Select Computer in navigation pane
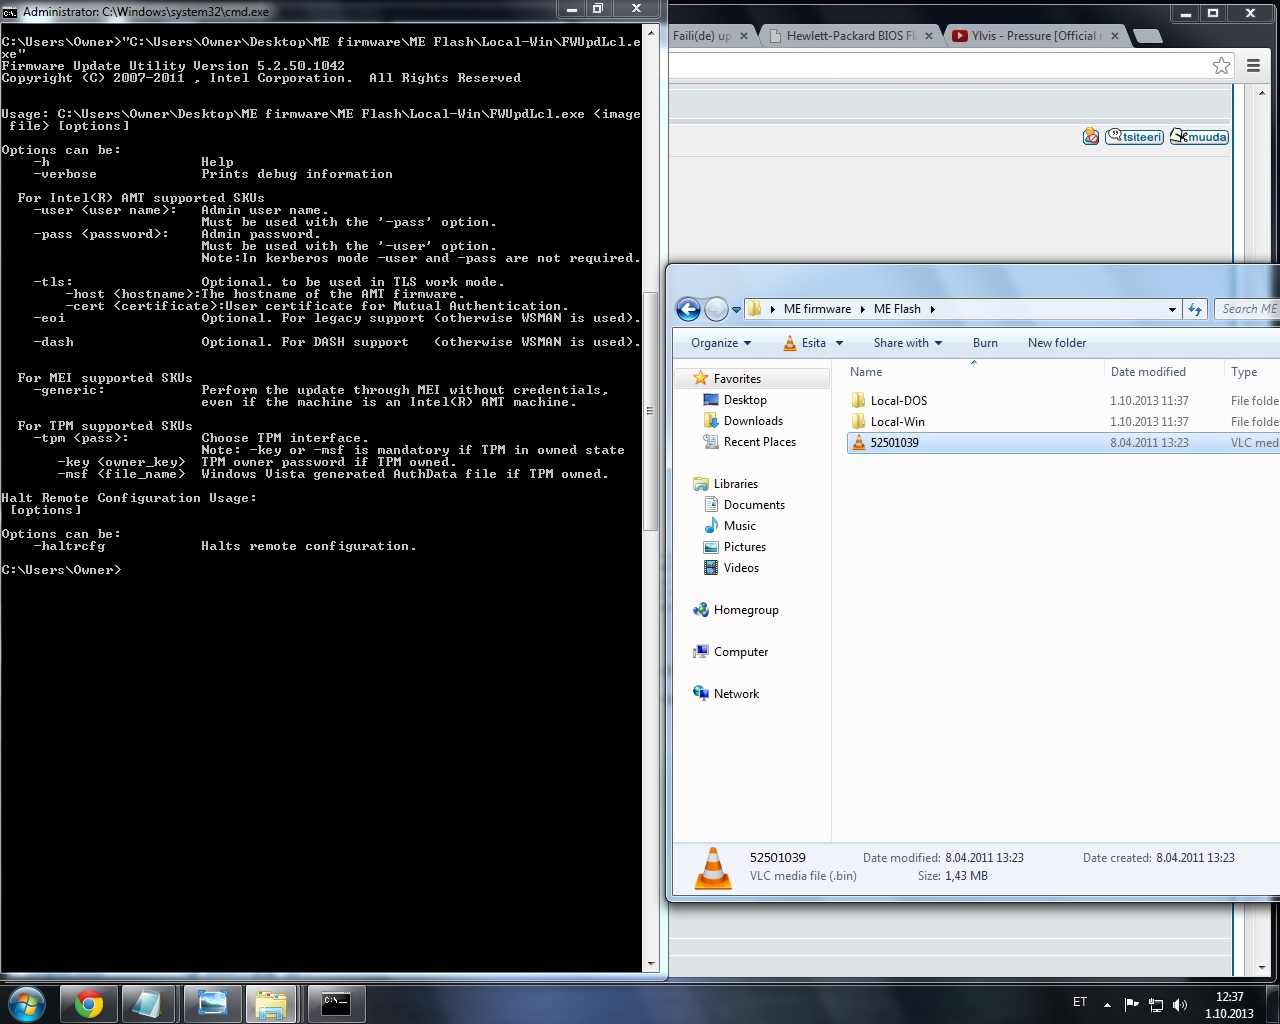This screenshot has height=1024, width=1280. tap(741, 652)
